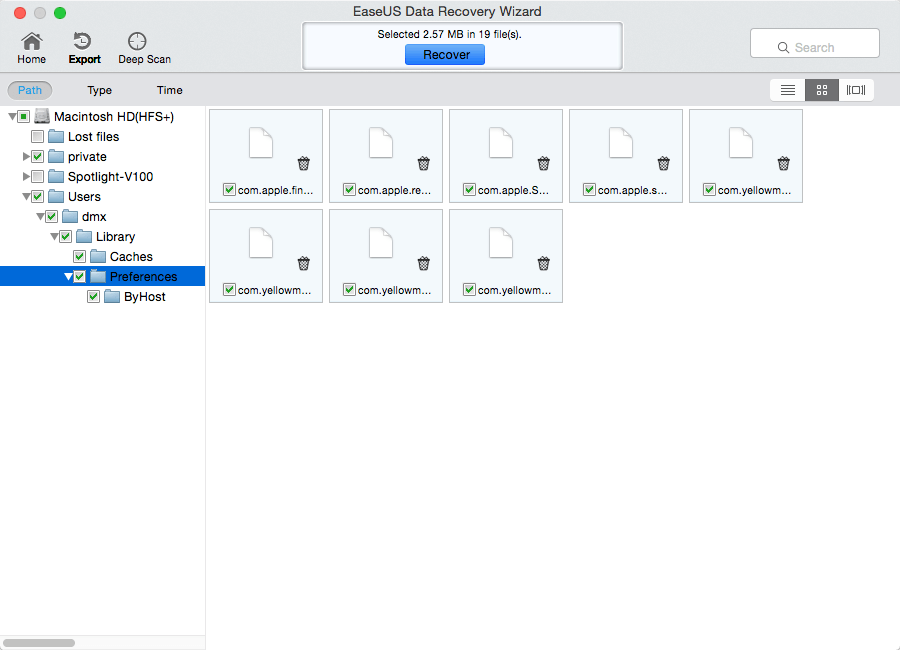
Task: Click the Library folder icon
Action: (x=84, y=237)
